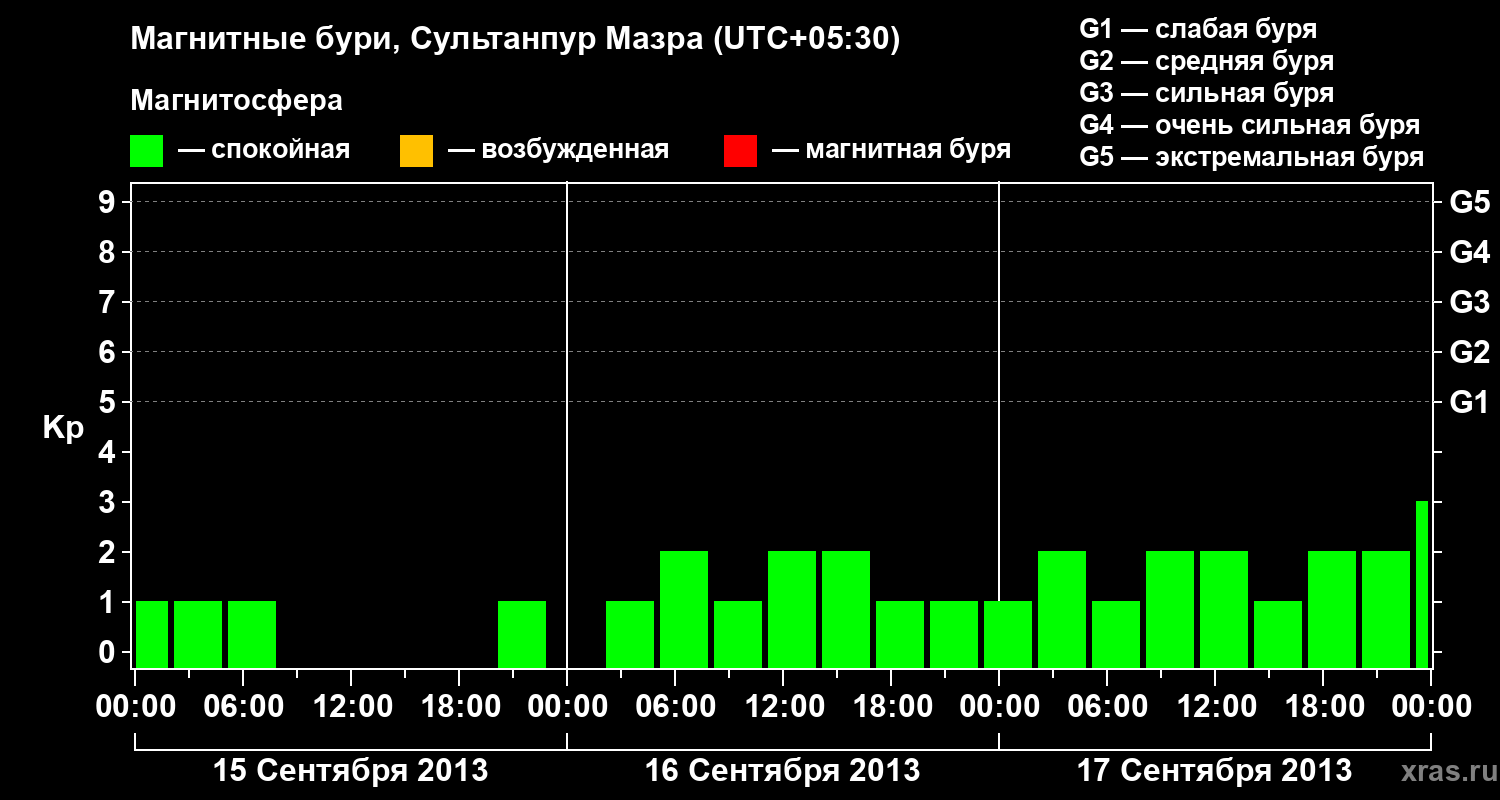Click the red 'магнитная буря' color swatch
The image size is (1500, 800).
point(740,151)
